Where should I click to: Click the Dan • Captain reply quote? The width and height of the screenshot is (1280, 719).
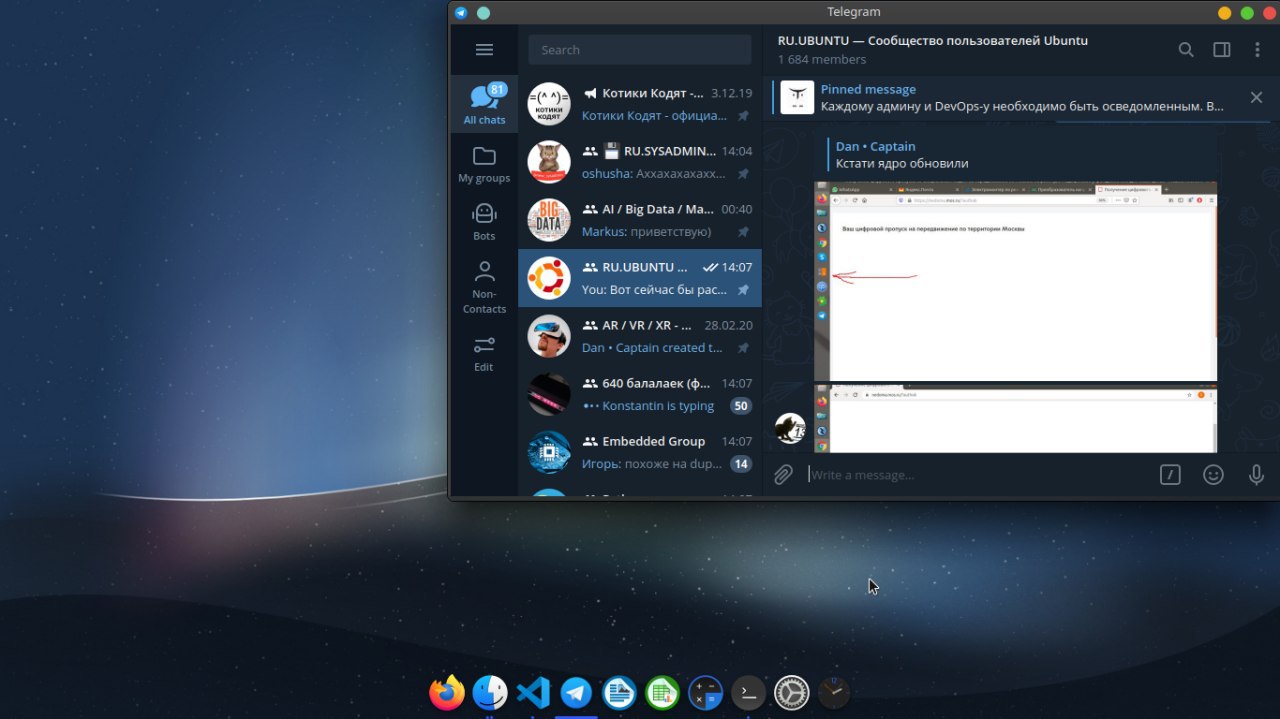point(900,155)
